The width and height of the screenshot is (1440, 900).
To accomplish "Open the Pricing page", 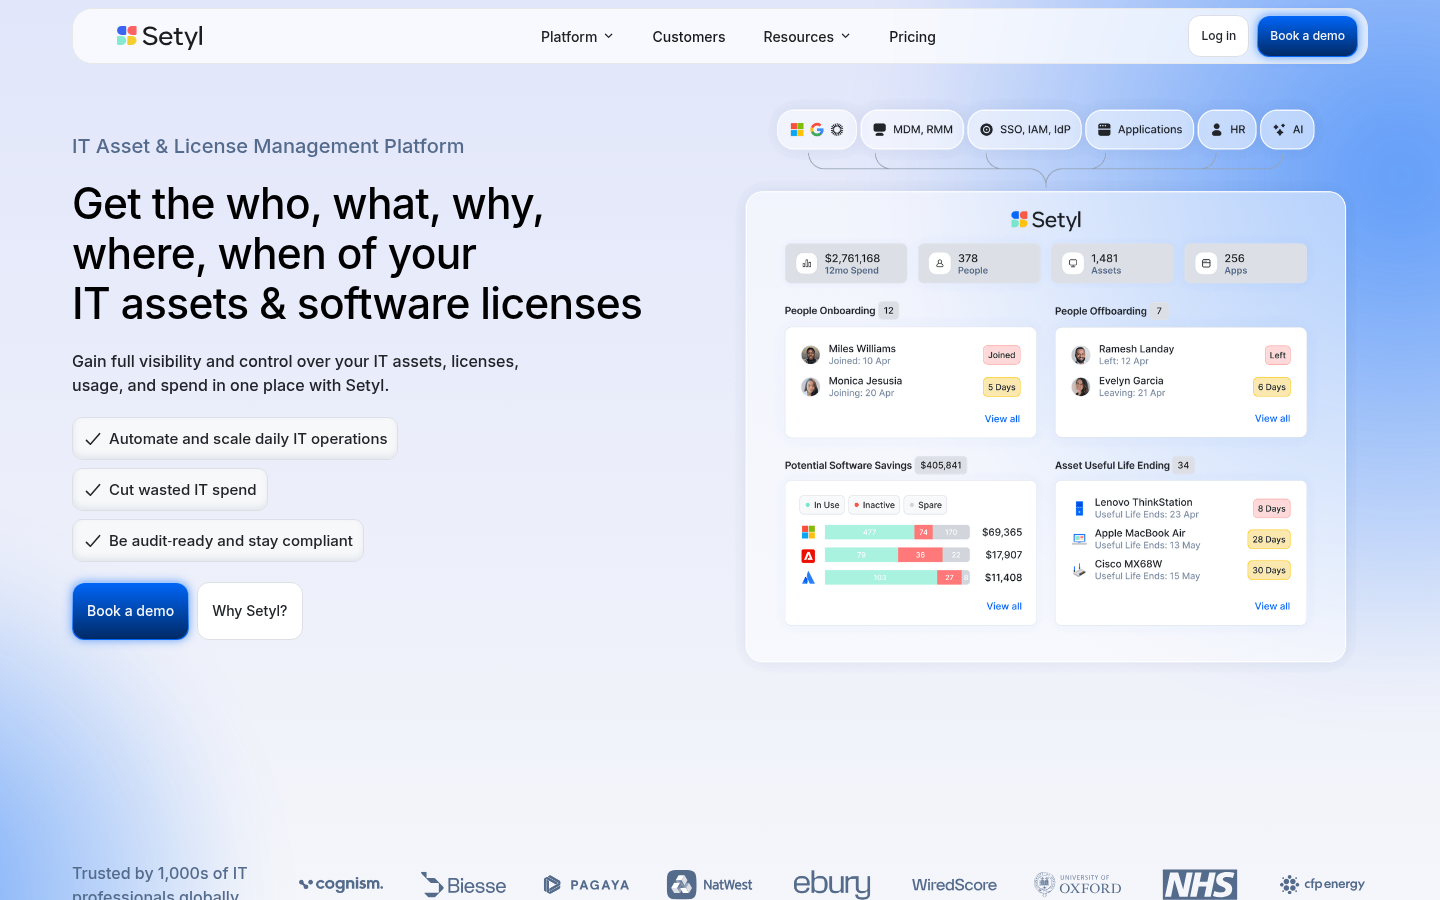I will 912,36.
